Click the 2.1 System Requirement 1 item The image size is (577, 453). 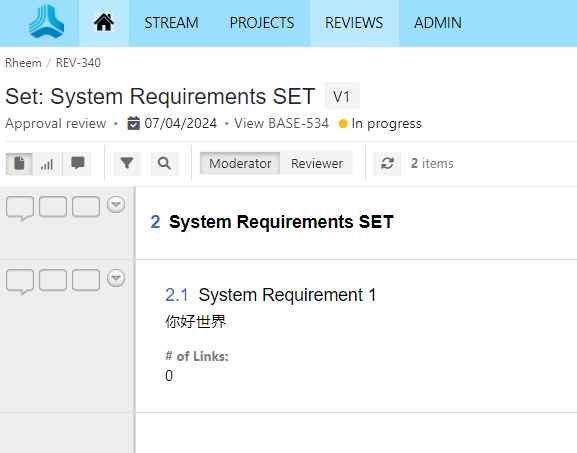coord(270,295)
